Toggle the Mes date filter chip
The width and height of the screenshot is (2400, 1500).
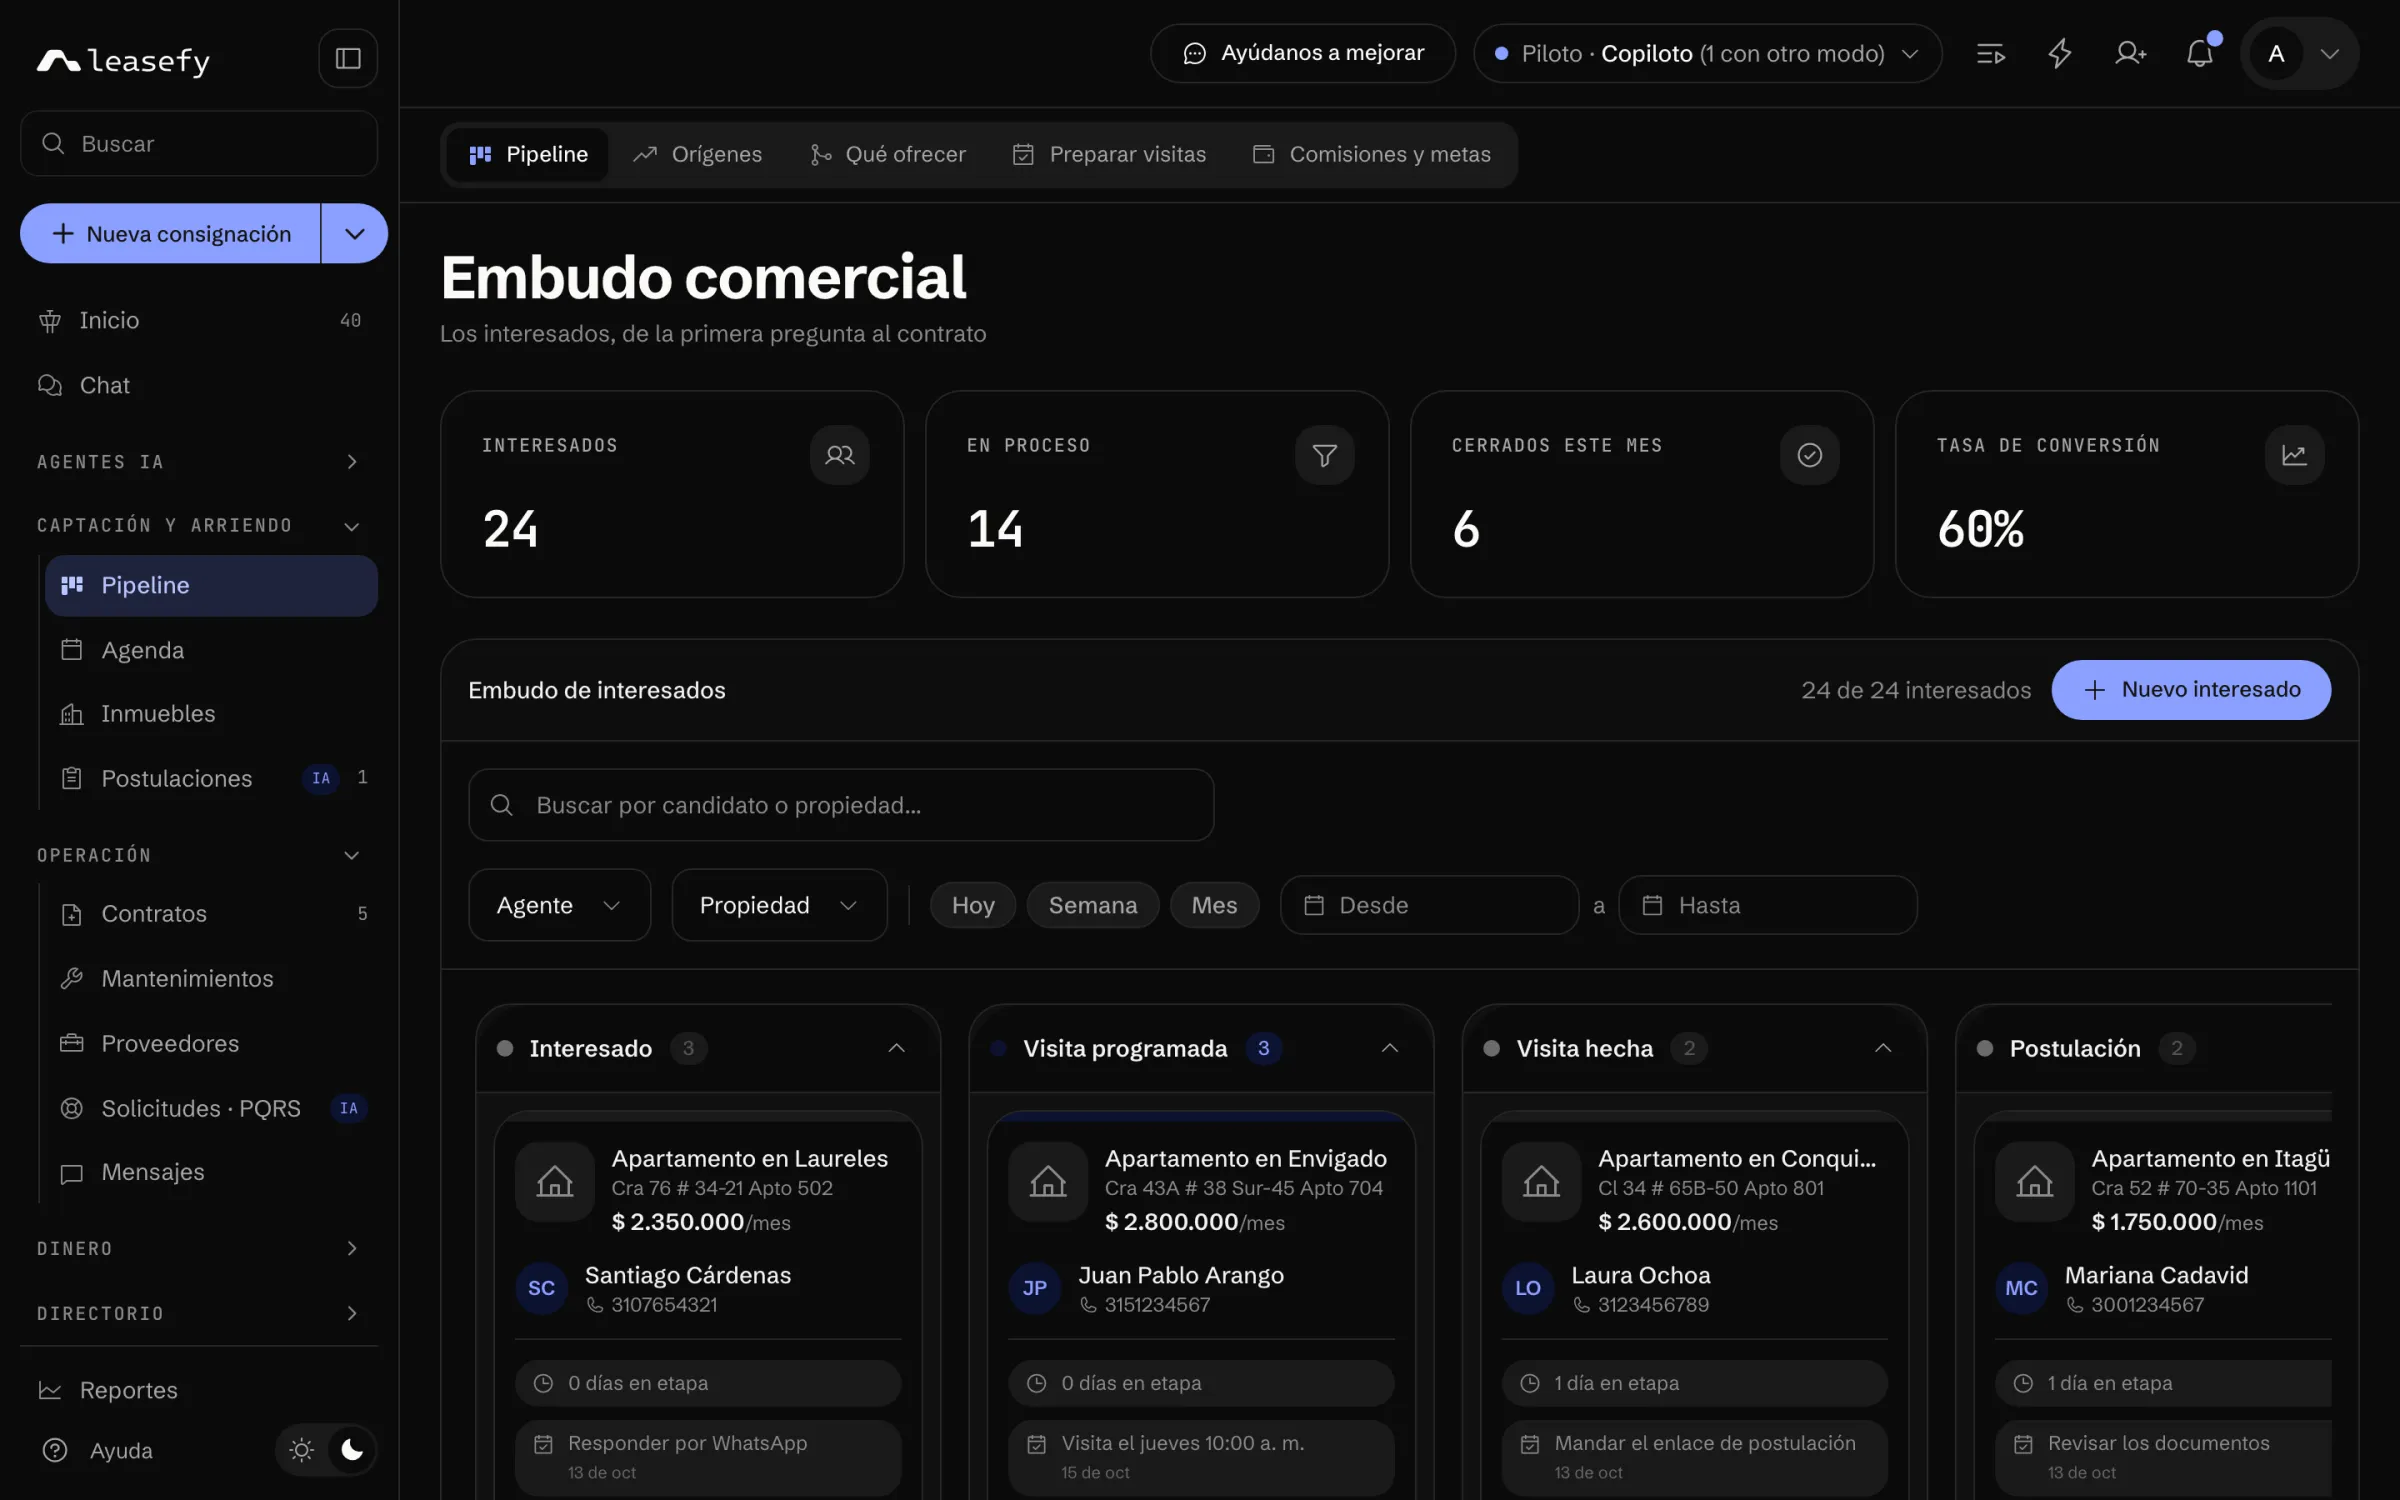click(1214, 905)
